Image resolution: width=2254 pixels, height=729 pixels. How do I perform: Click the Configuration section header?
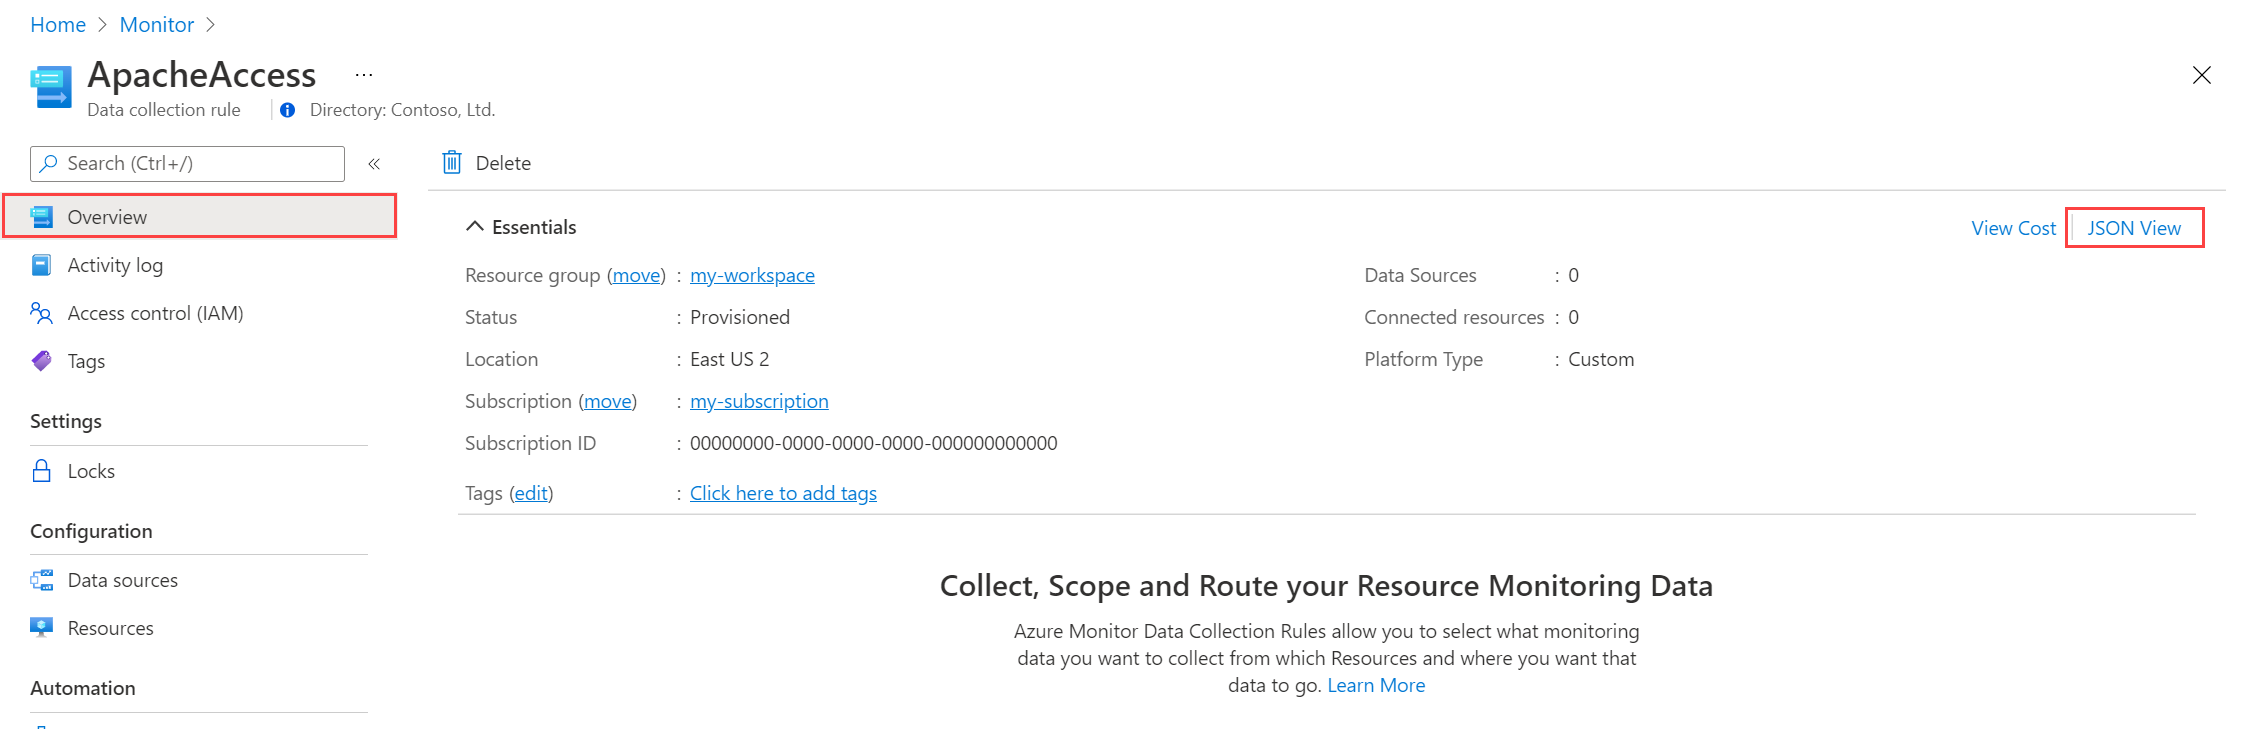click(x=91, y=531)
